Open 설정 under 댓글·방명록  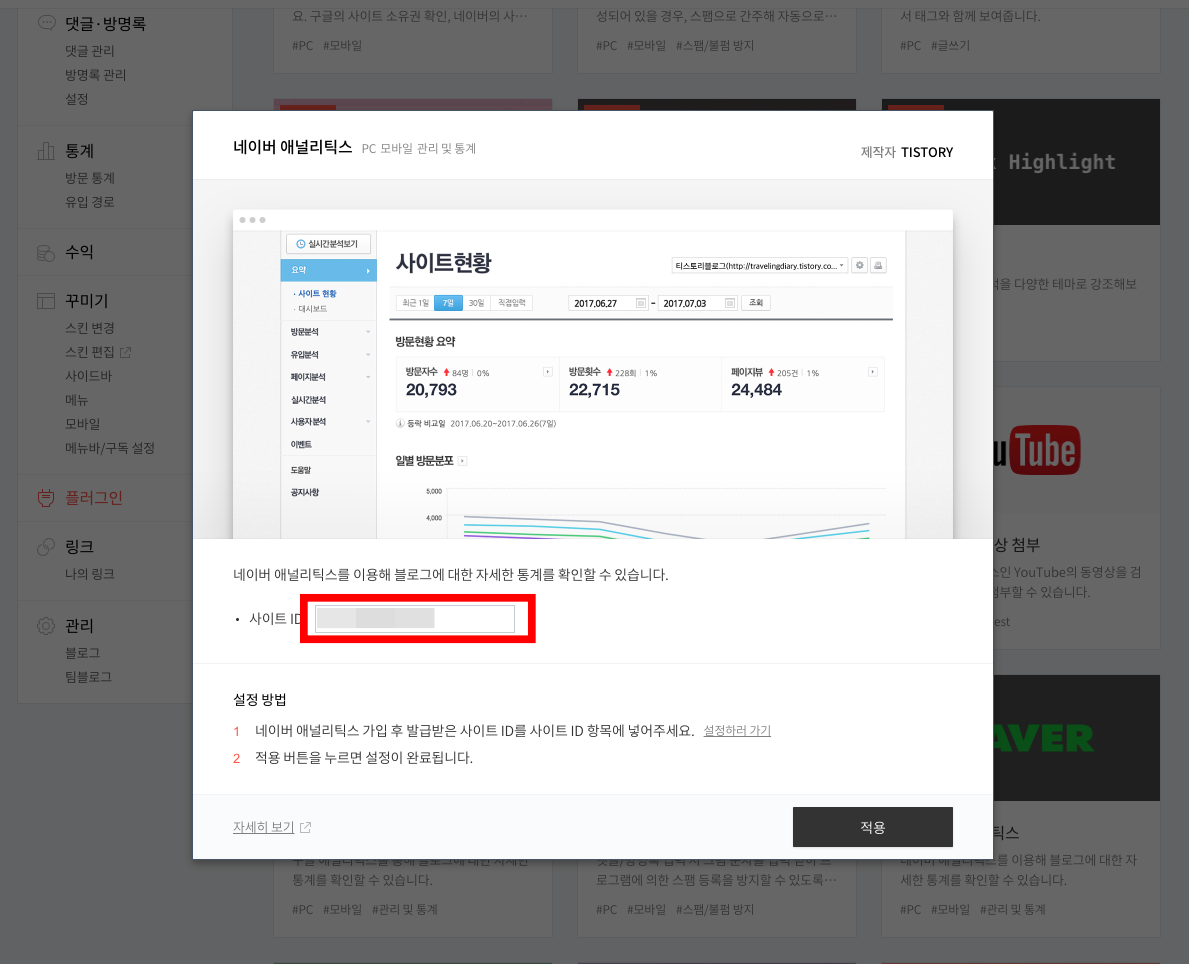[x=77, y=99]
